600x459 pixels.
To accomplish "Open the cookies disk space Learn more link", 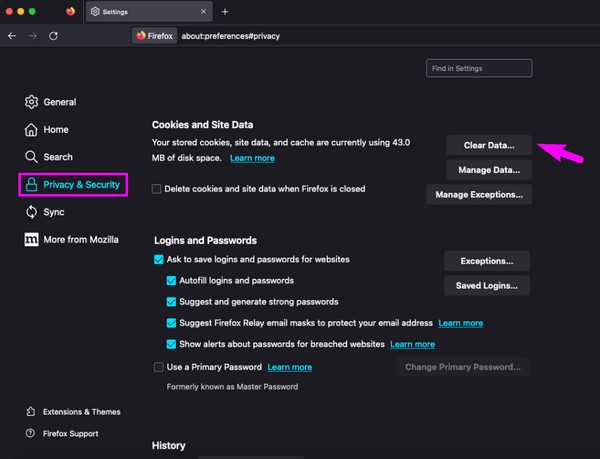I will pyautogui.click(x=252, y=158).
